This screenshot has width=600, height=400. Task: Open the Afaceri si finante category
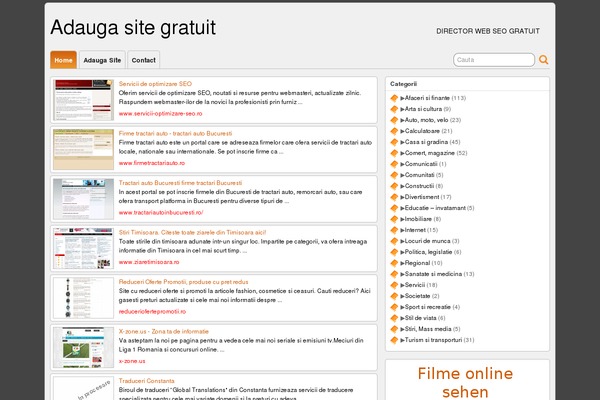(427, 98)
